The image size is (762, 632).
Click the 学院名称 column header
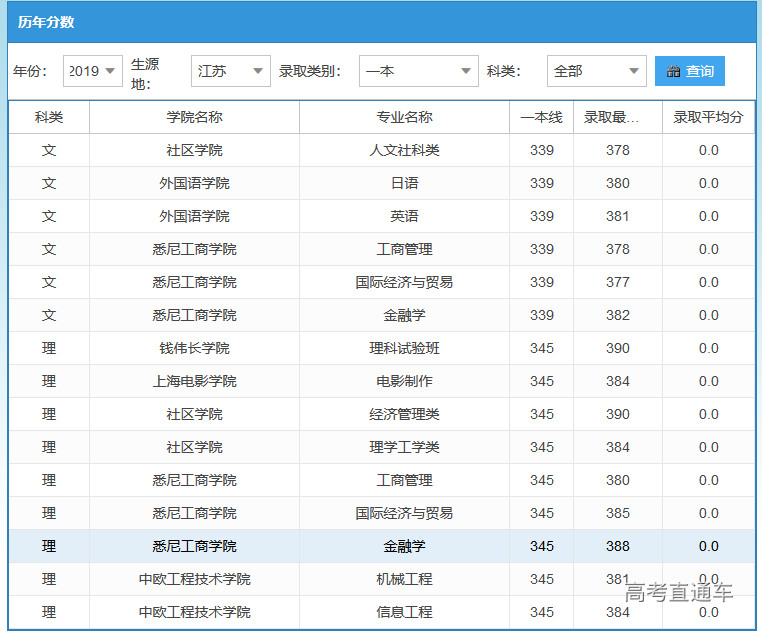coord(194,117)
